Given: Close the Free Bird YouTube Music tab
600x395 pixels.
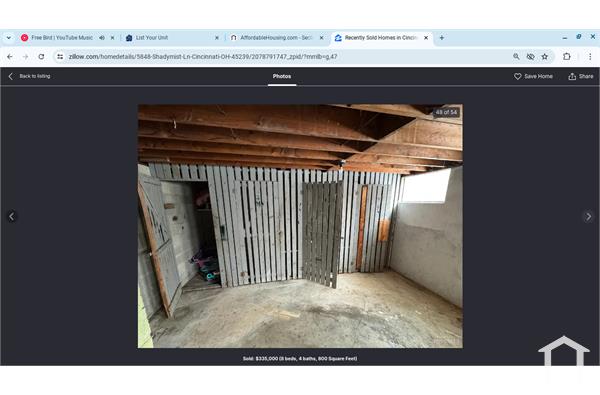Looking at the screenshot, I should (x=112, y=38).
